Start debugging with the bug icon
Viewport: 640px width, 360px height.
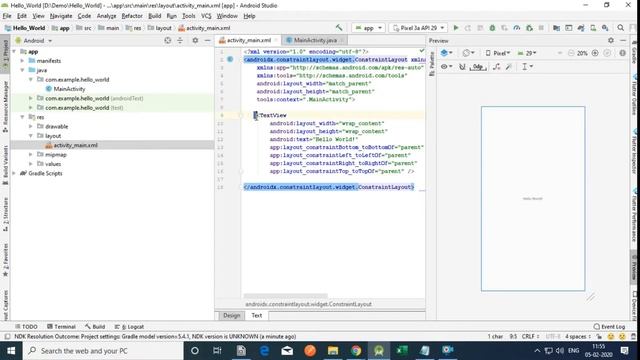(x=492, y=28)
